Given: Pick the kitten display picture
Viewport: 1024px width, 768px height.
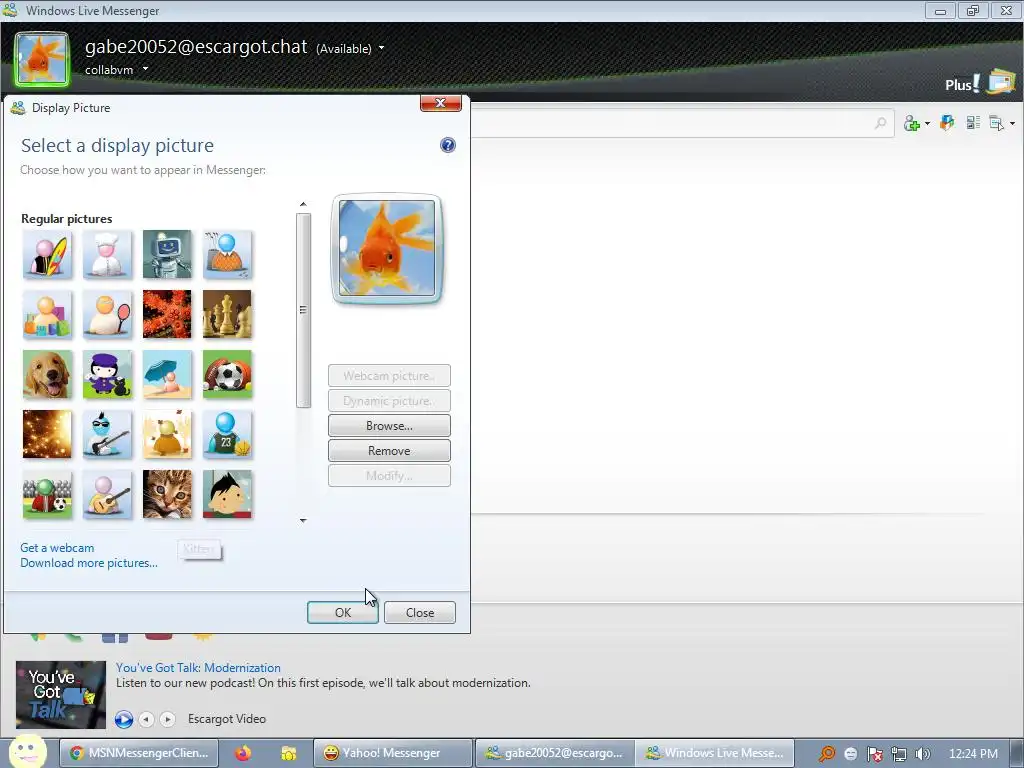Looking at the screenshot, I should tap(167, 494).
